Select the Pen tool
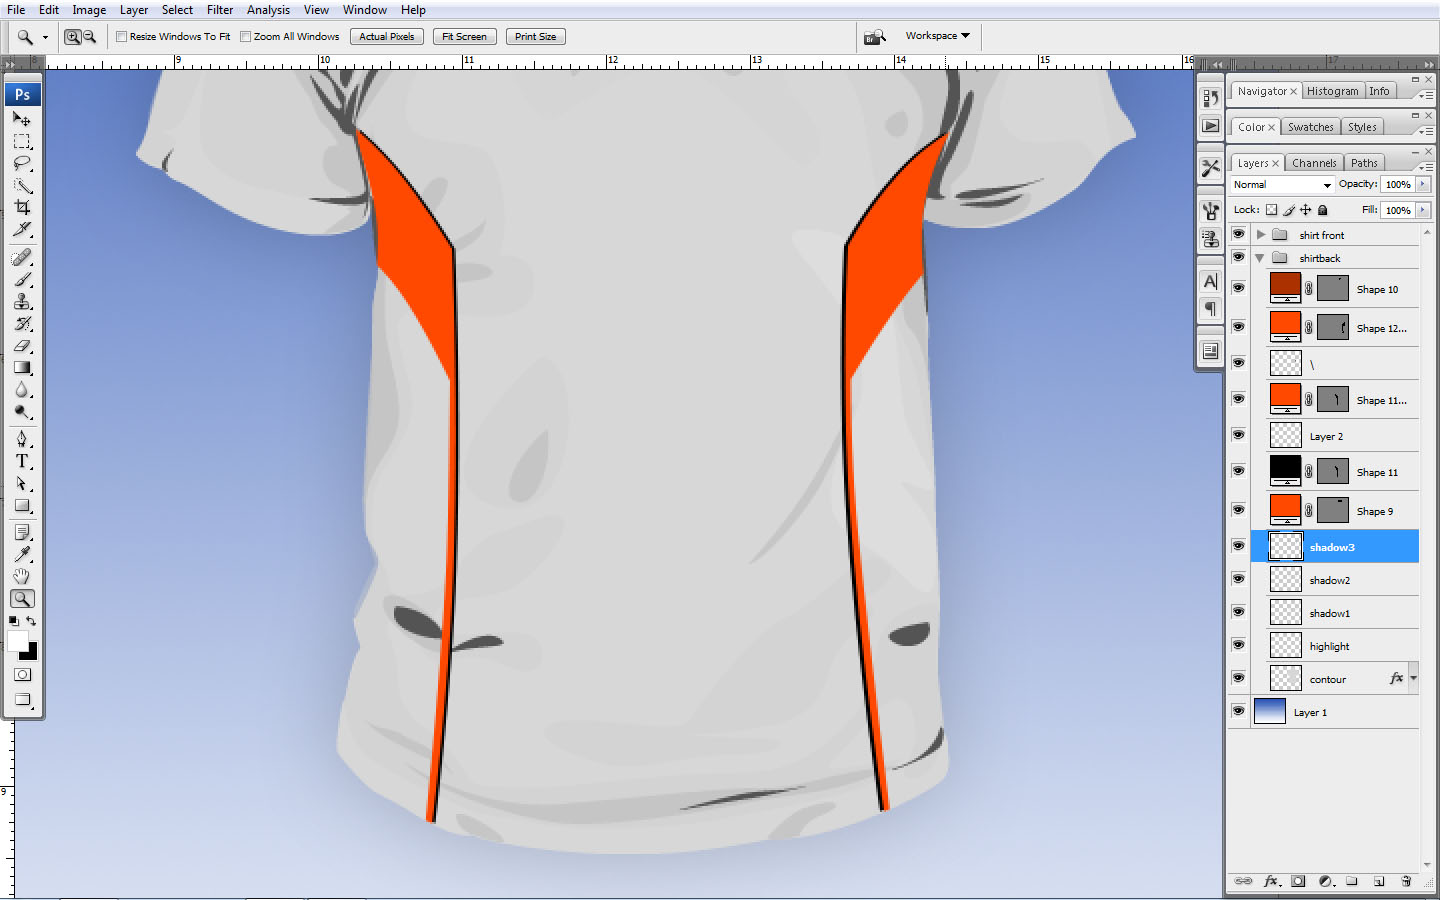The width and height of the screenshot is (1440, 900). coord(22,438)
